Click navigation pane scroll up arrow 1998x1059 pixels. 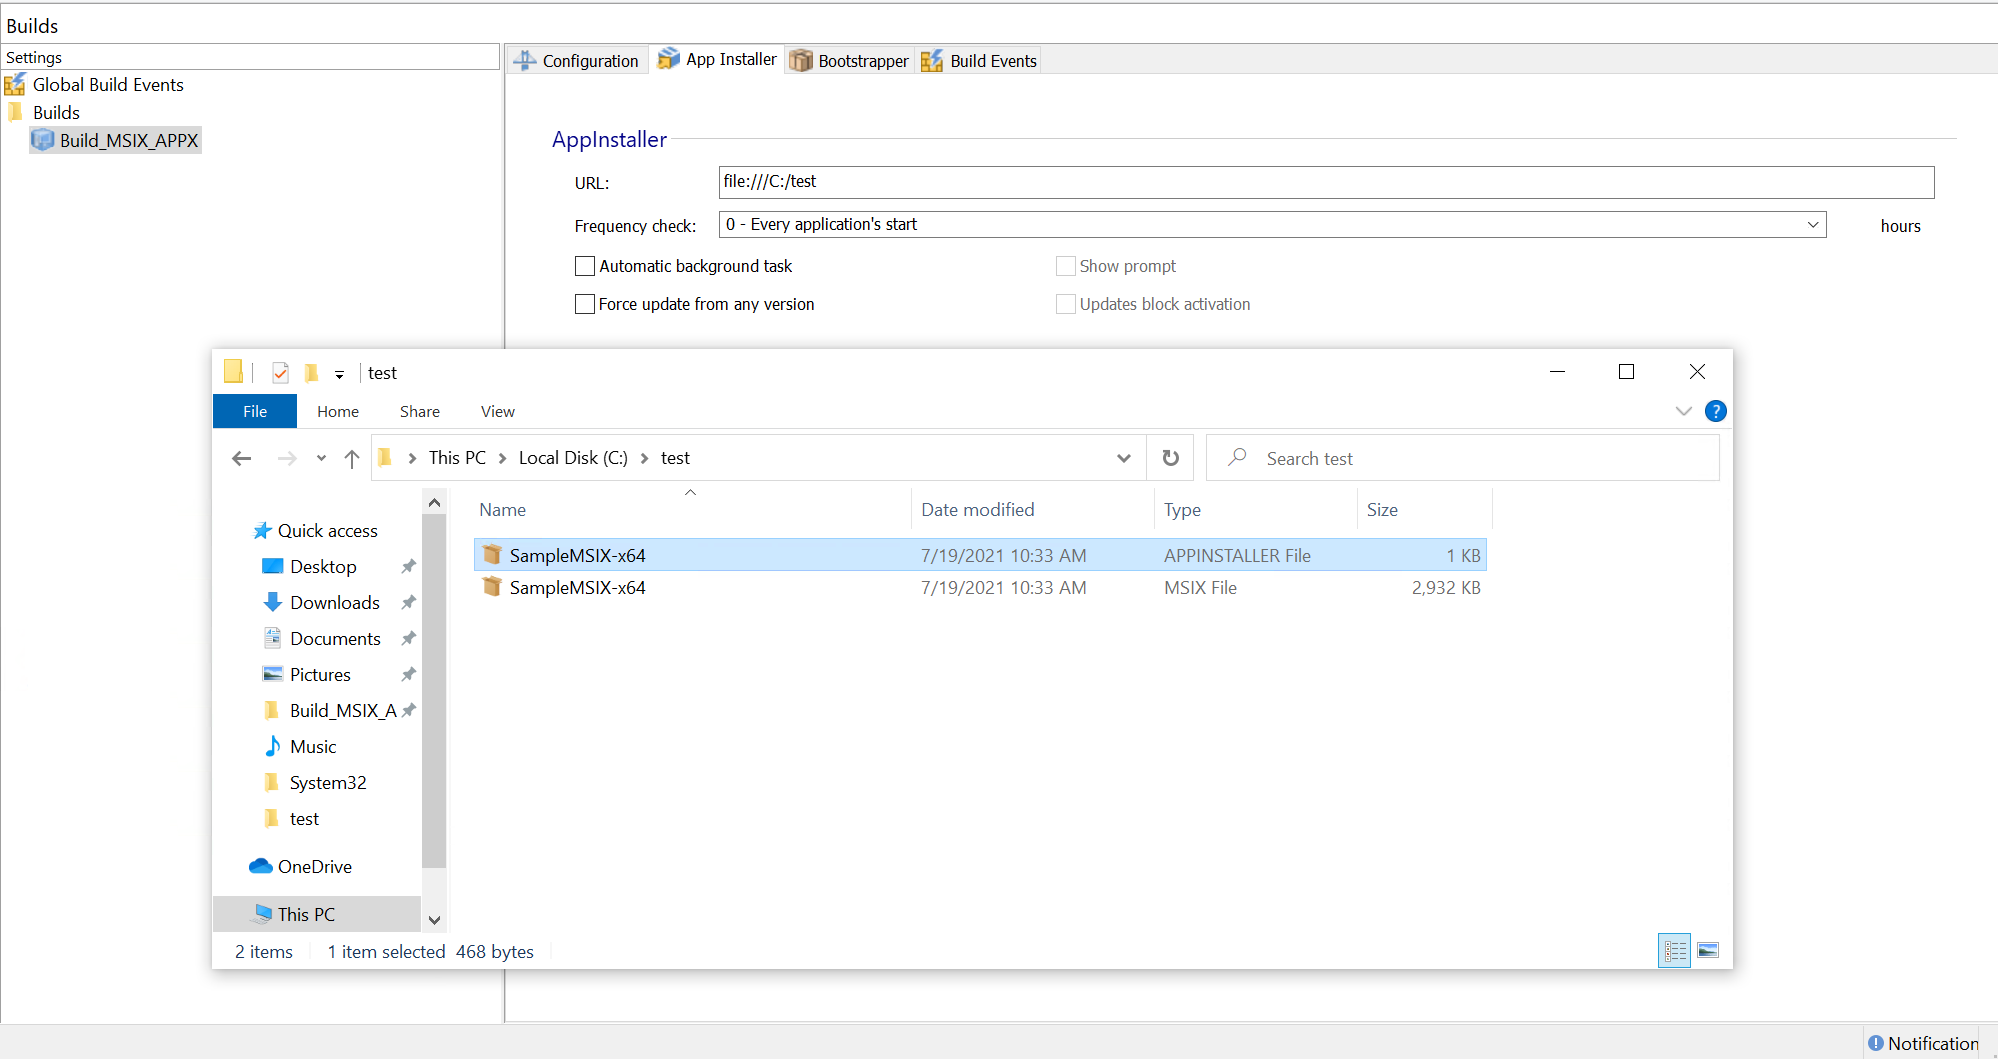pos(434,502)
